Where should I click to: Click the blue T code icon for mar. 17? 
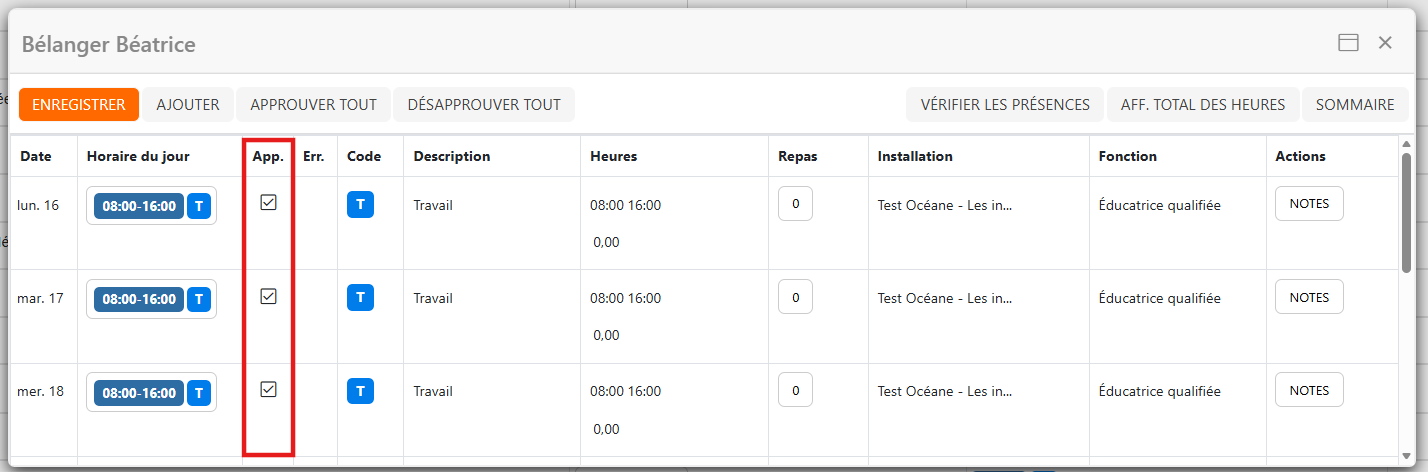360,297
